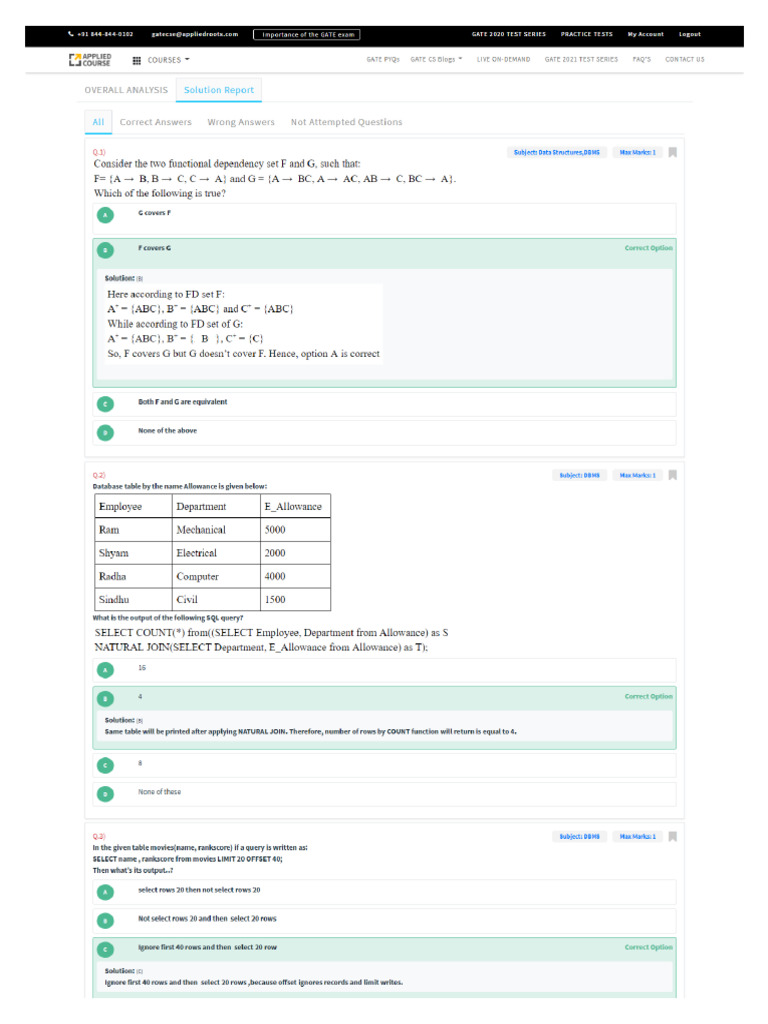Select option B circle for question 3
Screen dimensions: 768x1024
click(105, 920)
